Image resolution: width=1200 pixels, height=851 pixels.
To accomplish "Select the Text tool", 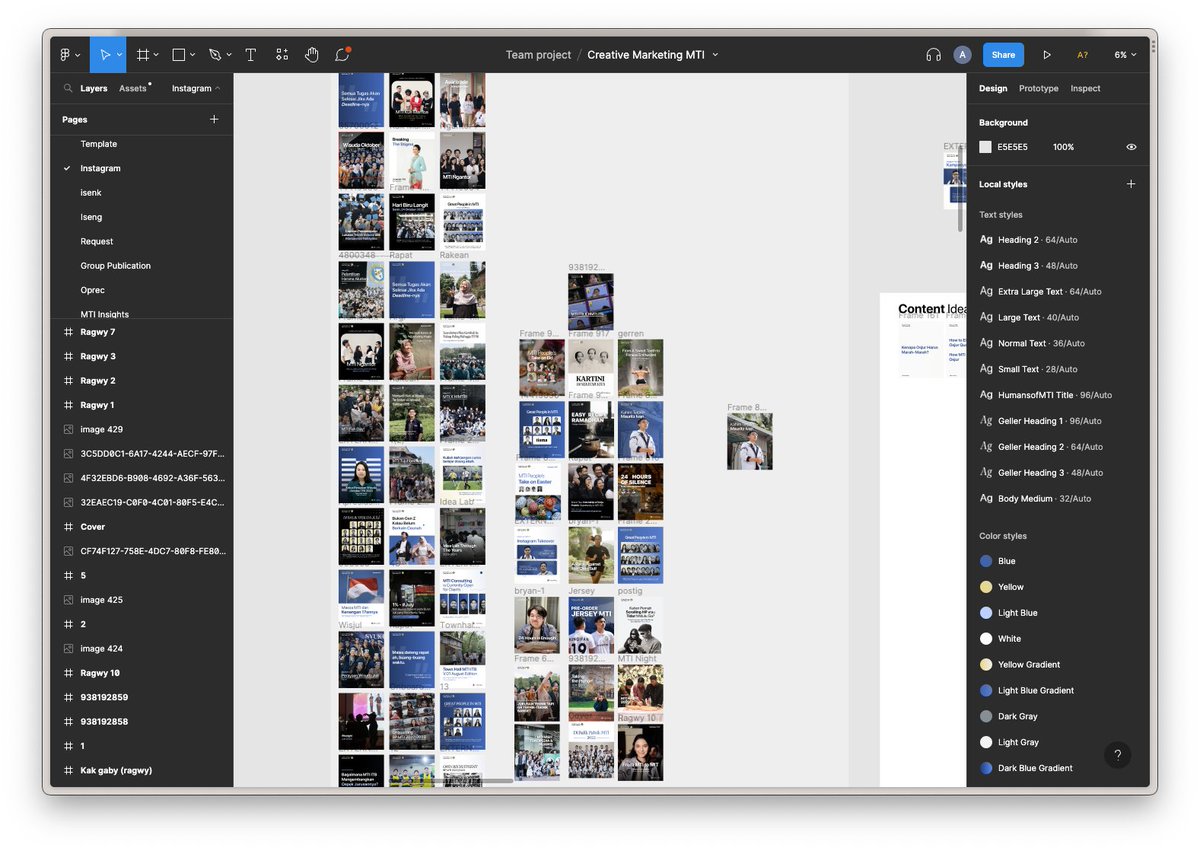I will click(x=250, y=55).
